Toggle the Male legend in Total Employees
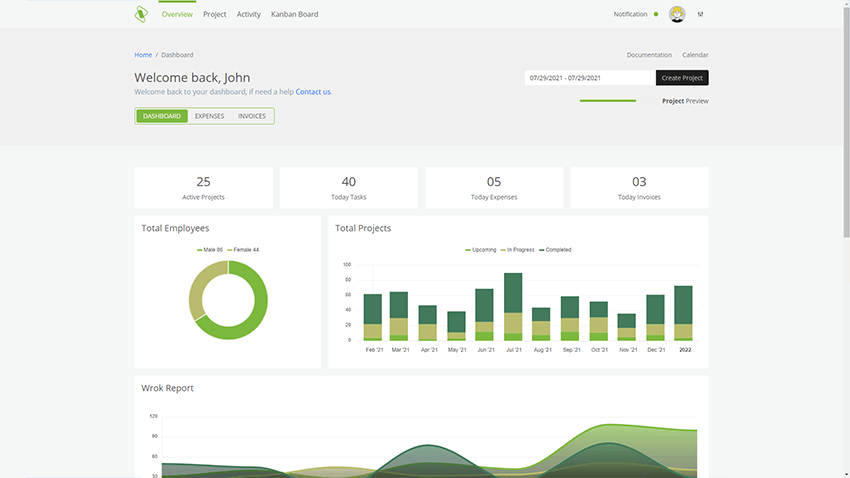 [x=210, y=249]
